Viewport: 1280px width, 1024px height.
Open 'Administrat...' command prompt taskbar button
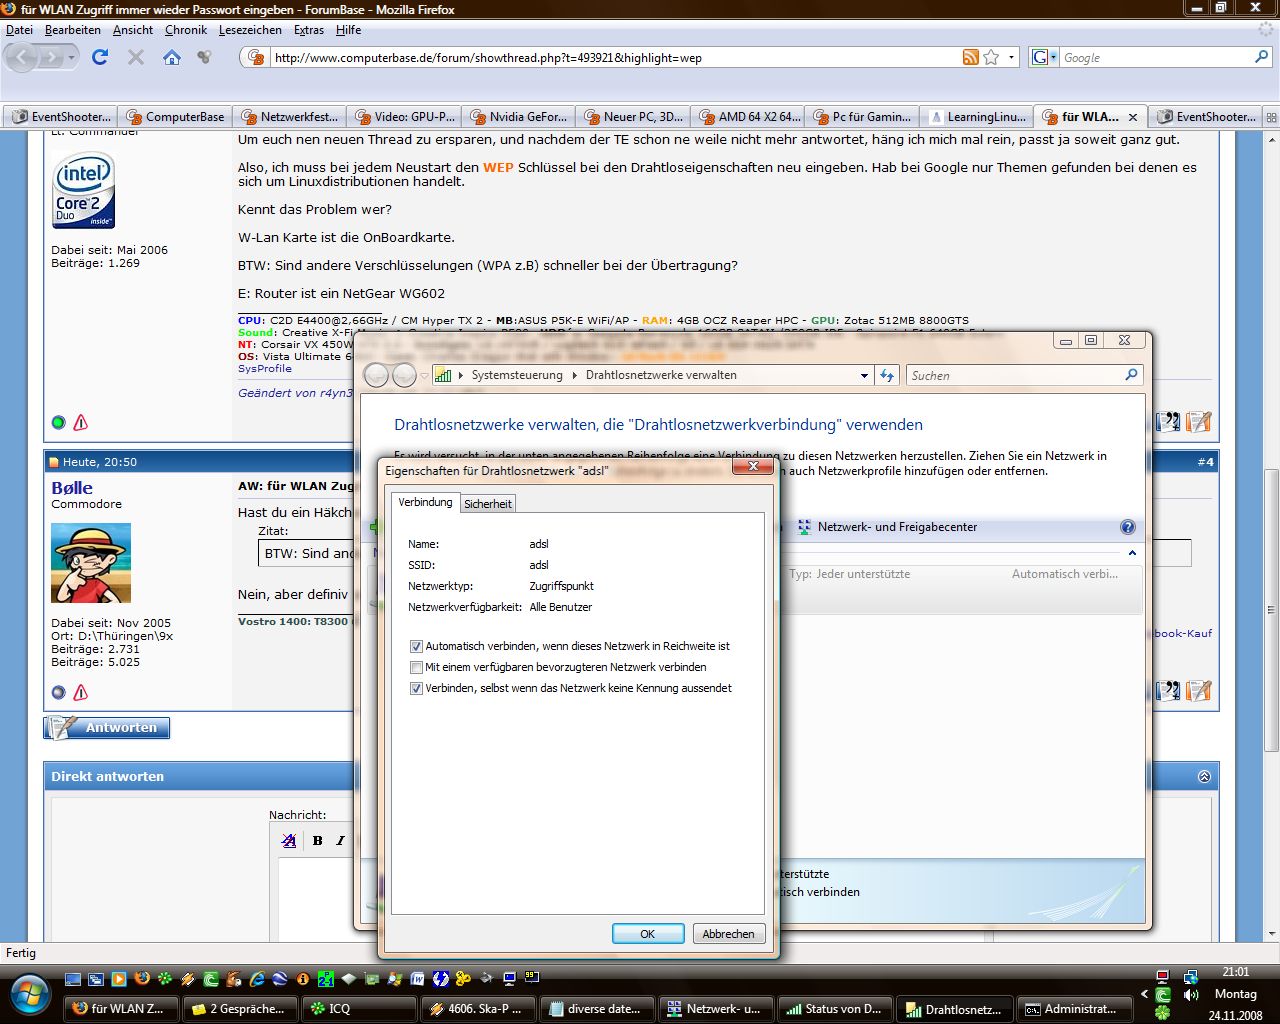pyautogui.click(x=1073, y=1008)
